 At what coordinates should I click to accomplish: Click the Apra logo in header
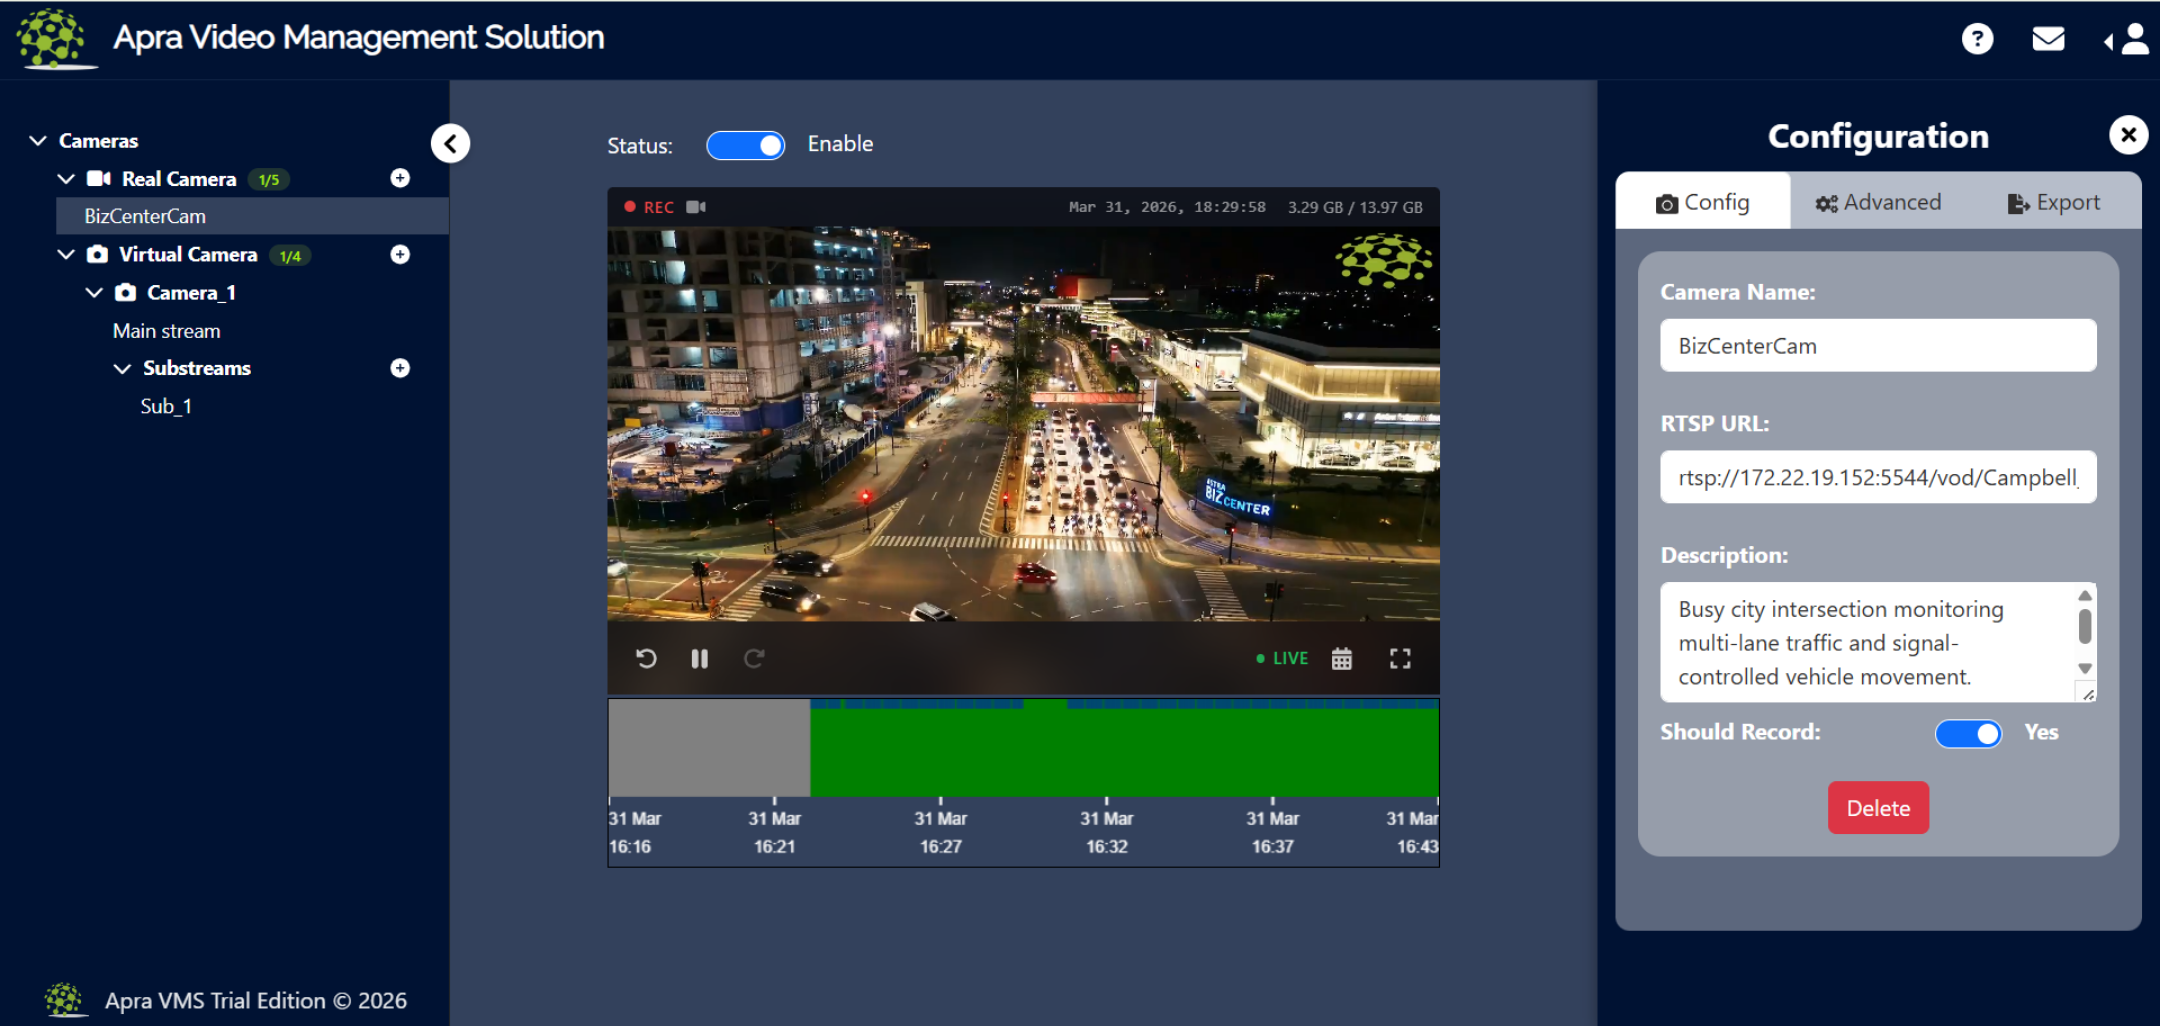click(x=55, y=38)
